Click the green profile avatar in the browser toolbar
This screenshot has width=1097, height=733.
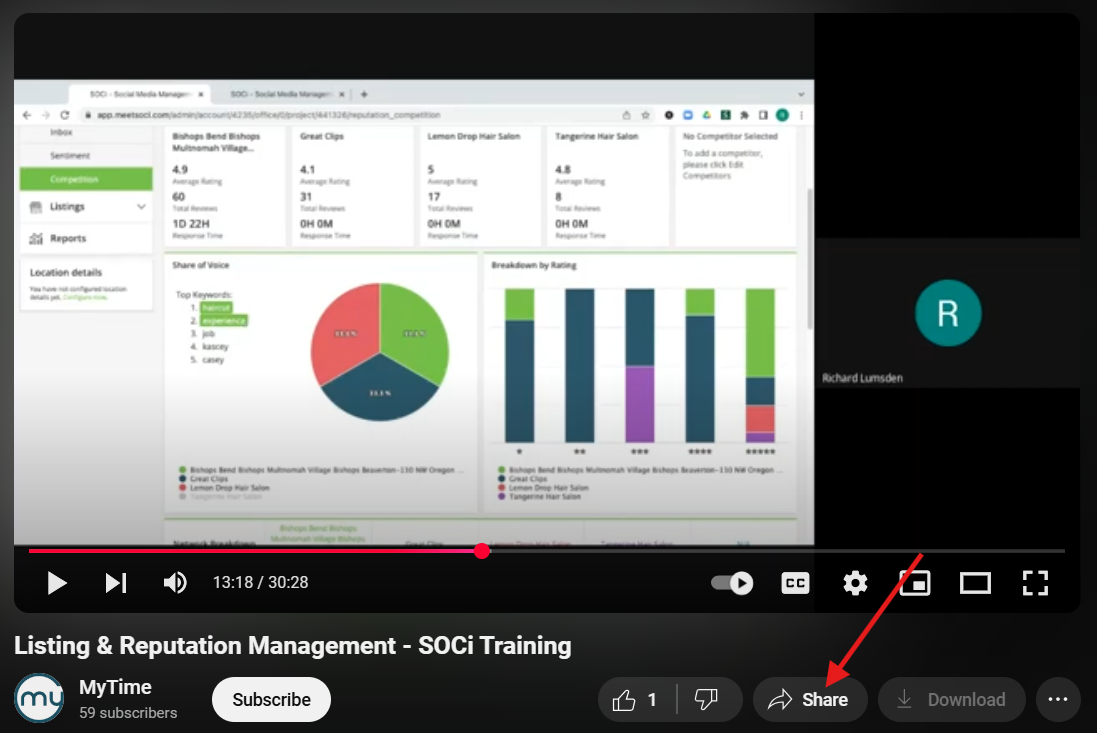click(782, 115)
